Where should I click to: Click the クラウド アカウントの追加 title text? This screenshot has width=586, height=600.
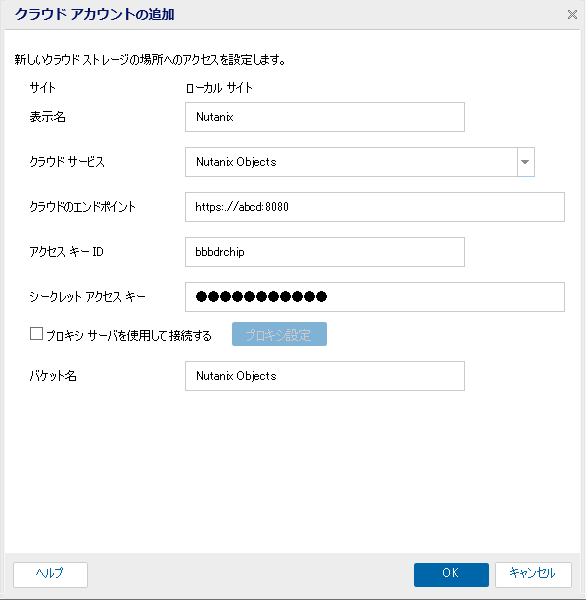95,15
